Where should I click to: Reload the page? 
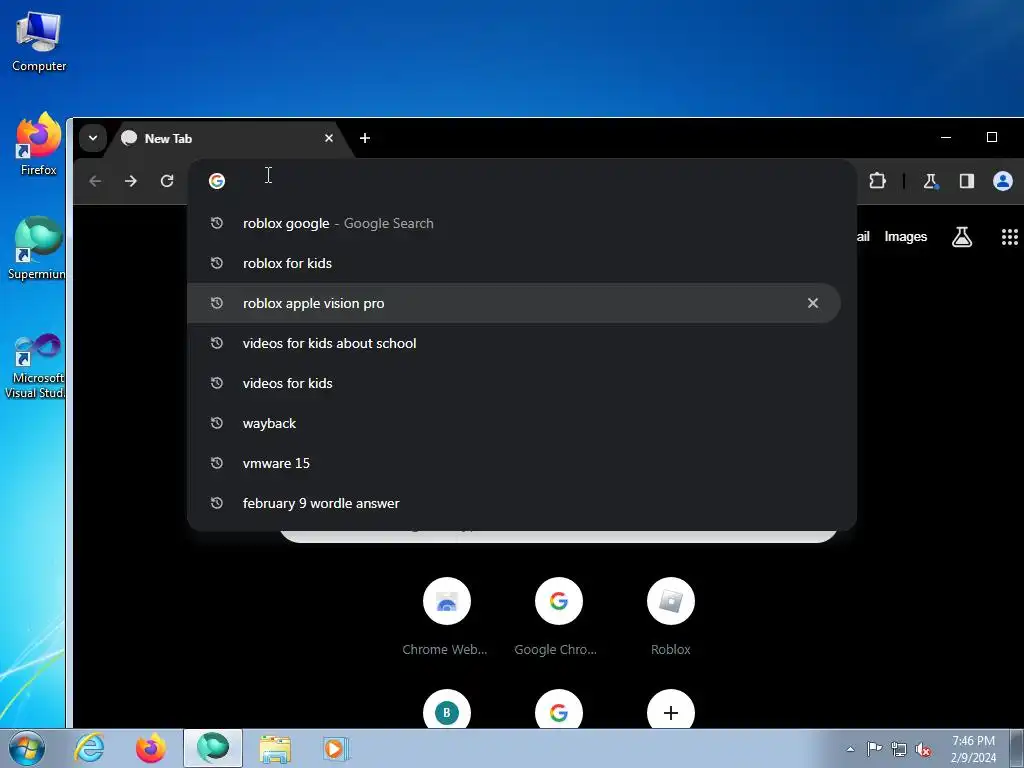[x=167, y=181]
